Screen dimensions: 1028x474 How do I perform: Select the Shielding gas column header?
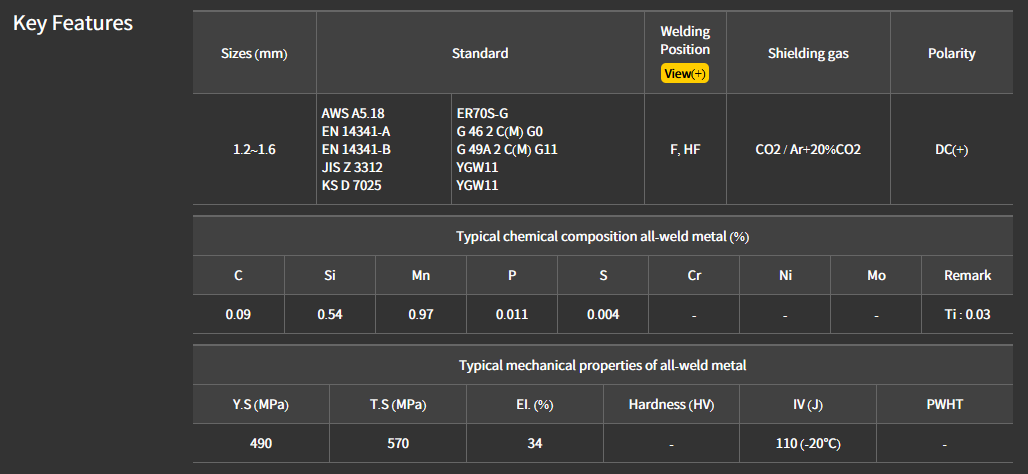click(808, 53)
